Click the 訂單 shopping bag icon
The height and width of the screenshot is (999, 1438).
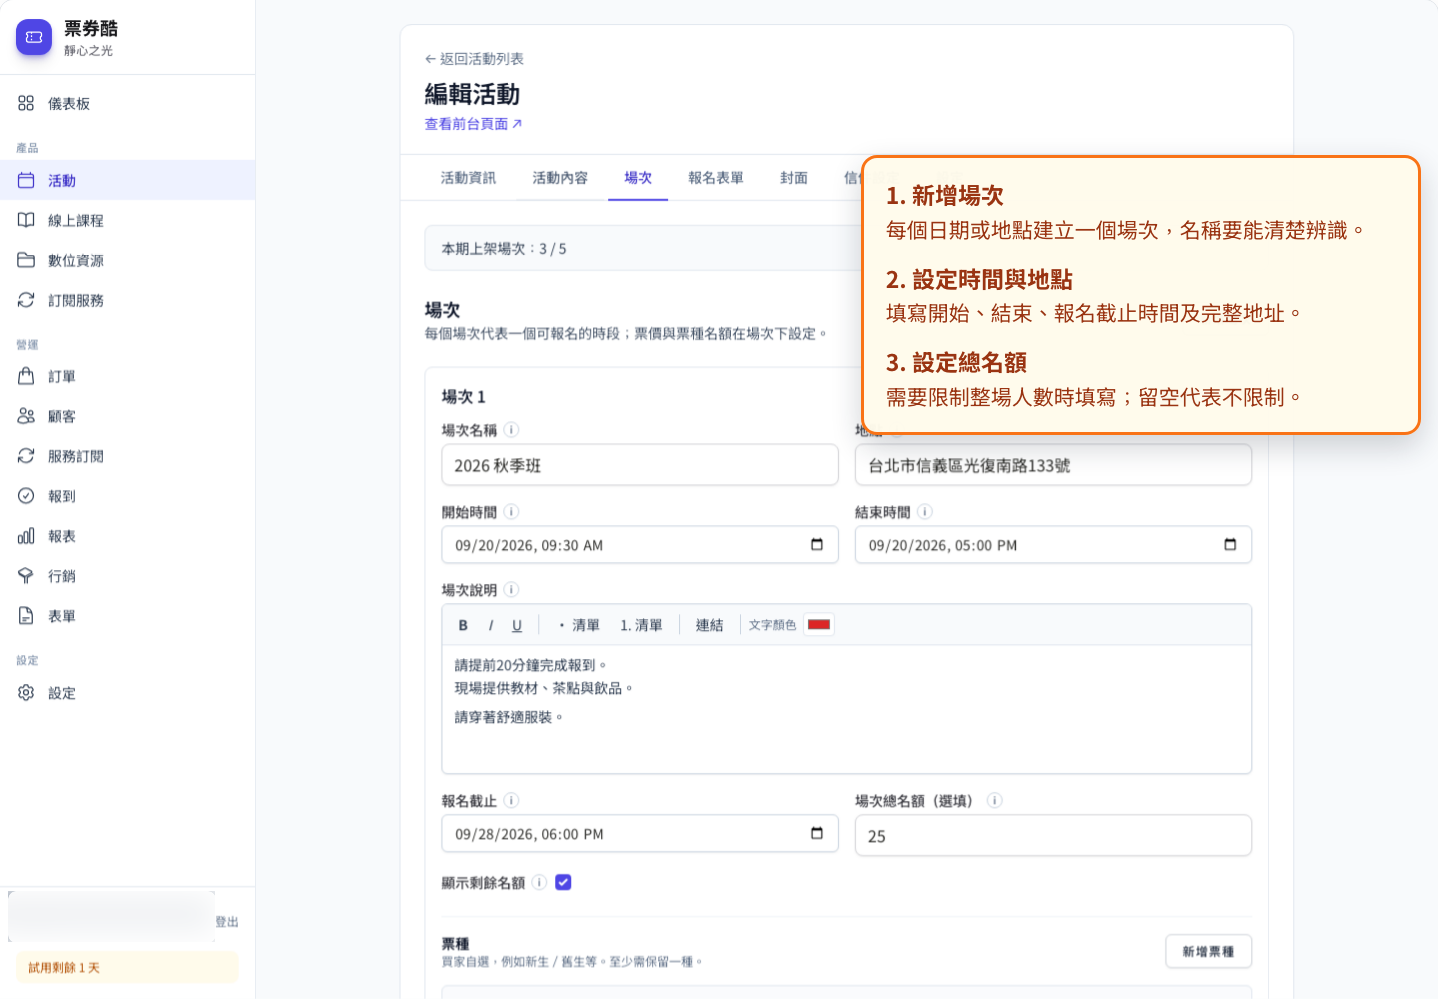[x=26, y=376]
